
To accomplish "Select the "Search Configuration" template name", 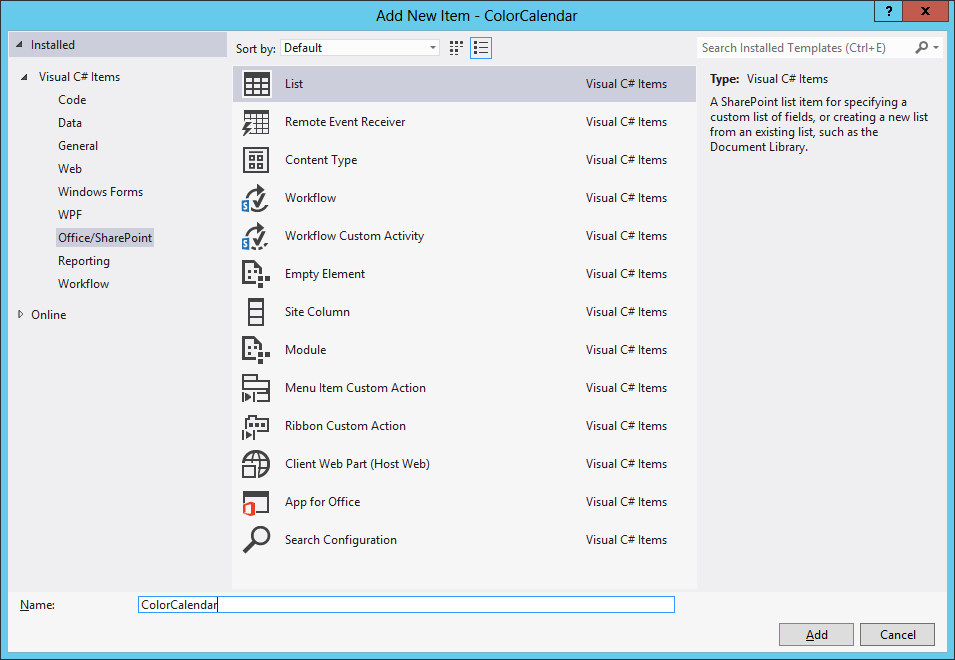I will tap(340, 540).
